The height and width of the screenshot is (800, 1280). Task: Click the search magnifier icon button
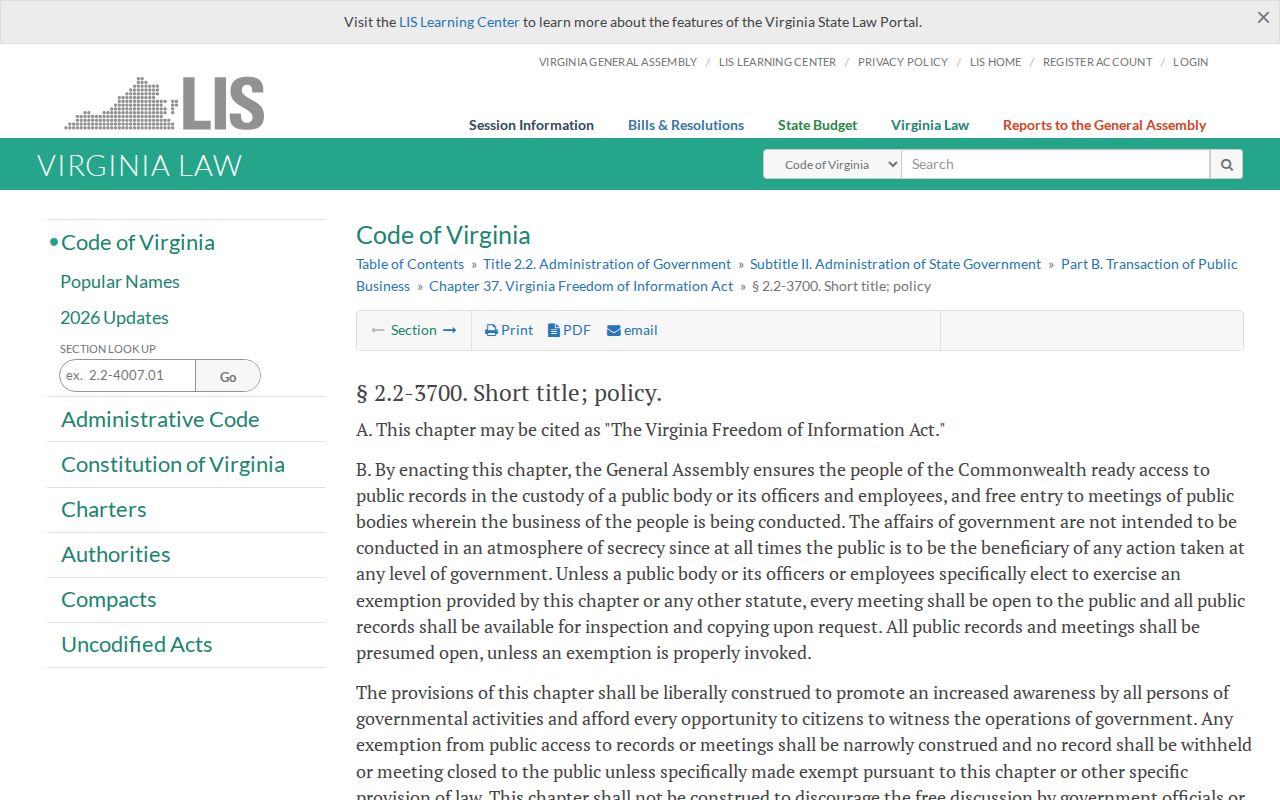tap(1226, 164)
